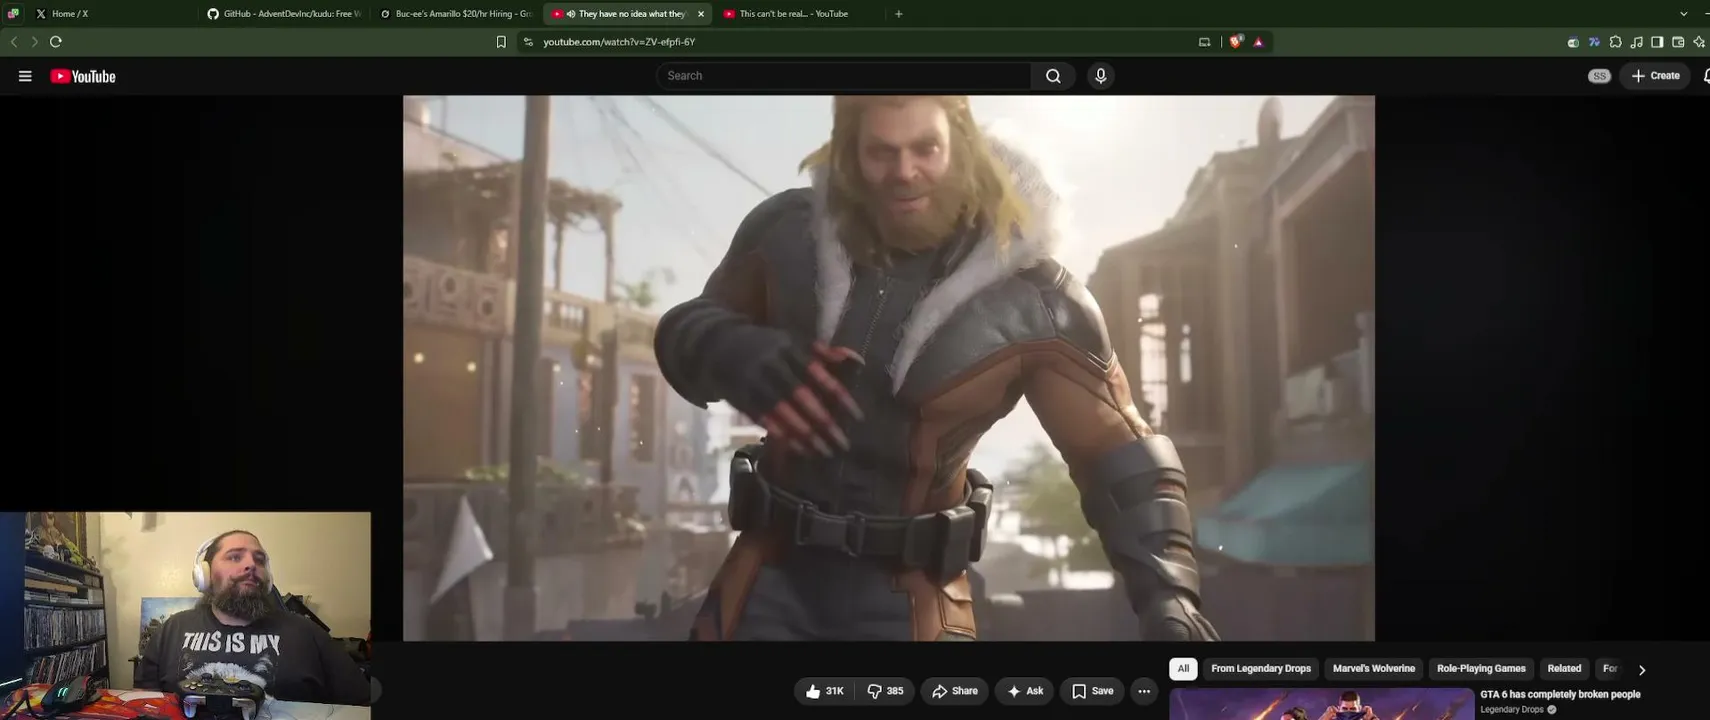Show more filter chips with right arrow

tap(1641, 670)
